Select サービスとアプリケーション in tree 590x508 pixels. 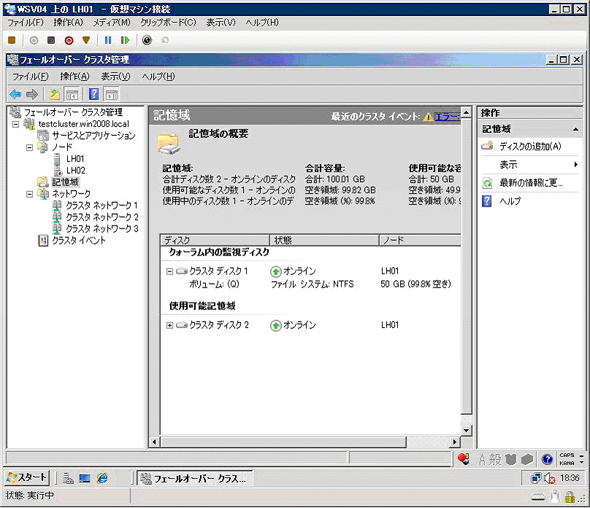94,135
